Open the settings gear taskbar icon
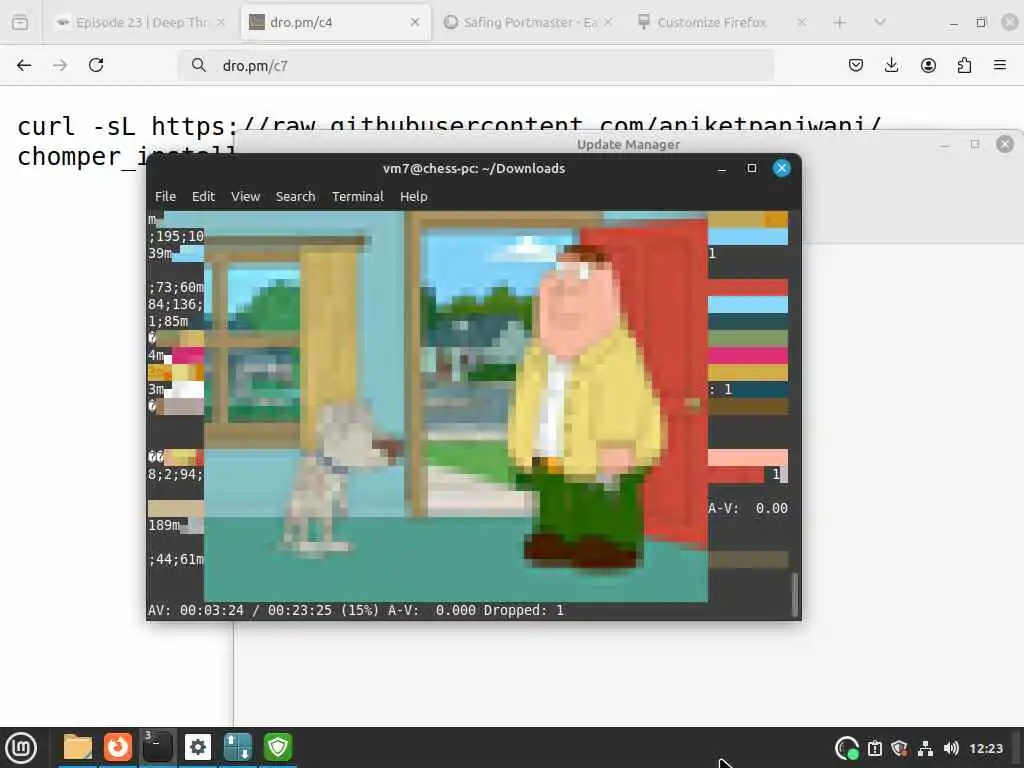Image resolution: width=1024 pixels, height=768 pixels. [198, 747]
